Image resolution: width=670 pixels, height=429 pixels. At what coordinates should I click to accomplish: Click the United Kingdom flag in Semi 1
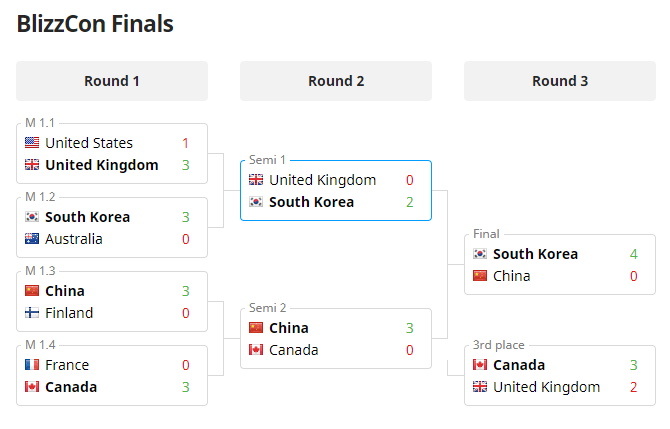[x=256, y=180]
